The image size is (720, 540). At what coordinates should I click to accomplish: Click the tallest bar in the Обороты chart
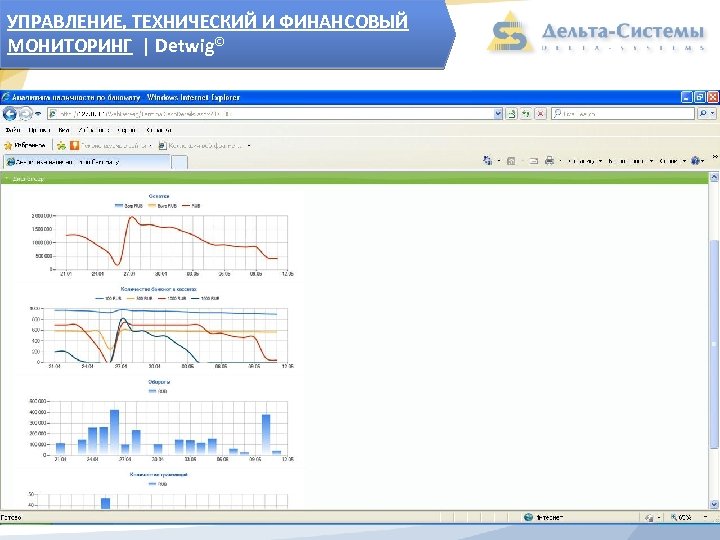[115, 432]
